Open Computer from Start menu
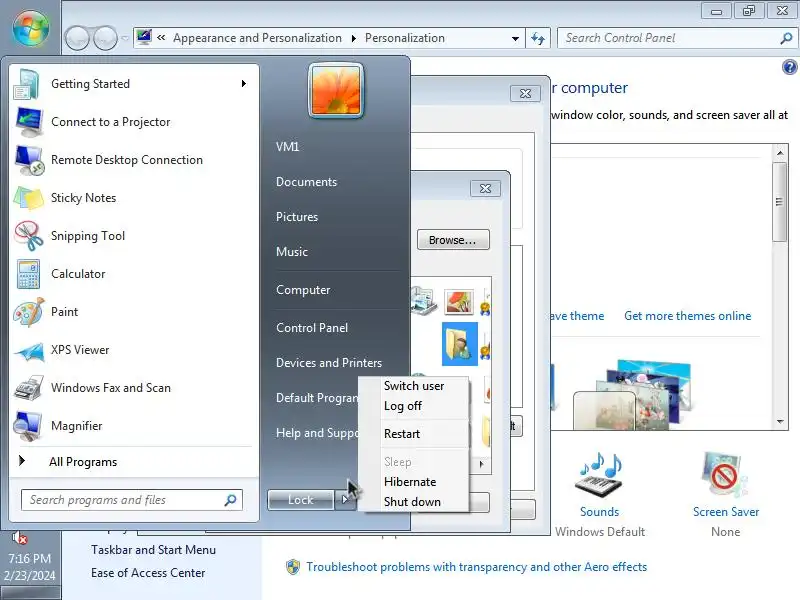The image size is (800, 600). [303, 290]
